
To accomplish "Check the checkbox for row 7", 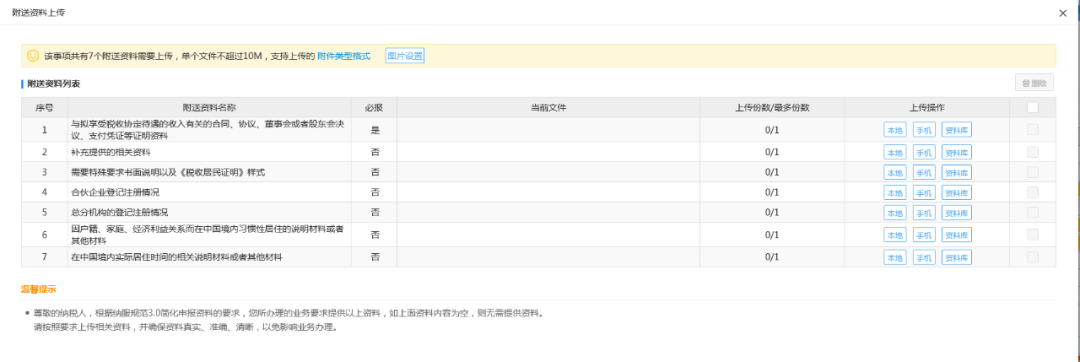I will [1032, 257].
